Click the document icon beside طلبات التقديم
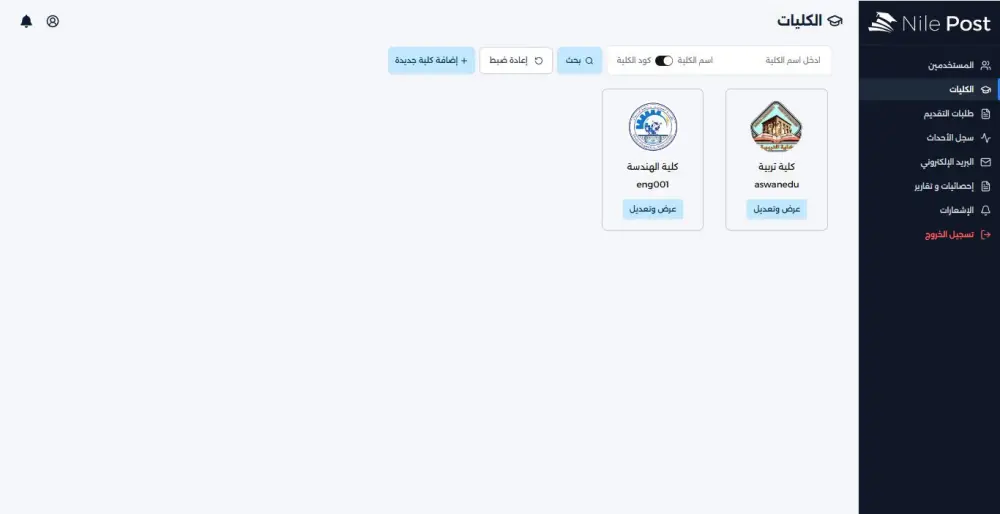Image resolution: width=1000 pixels, height=514 pixels. point(985,114)
